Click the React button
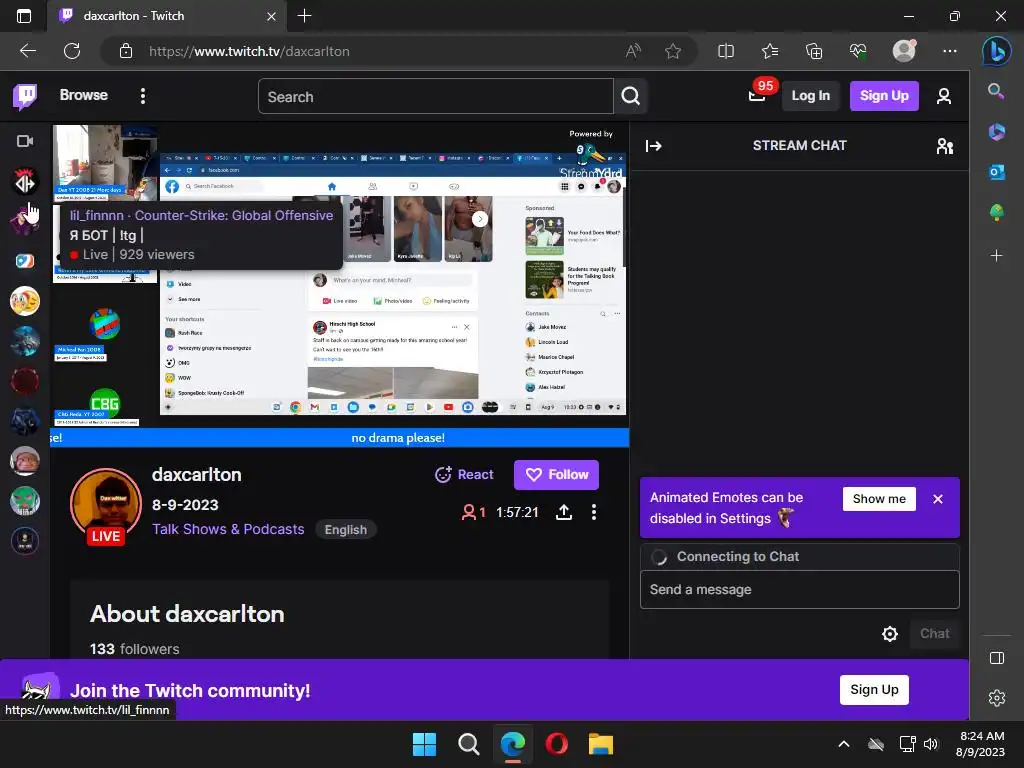 tap(464, 475)
